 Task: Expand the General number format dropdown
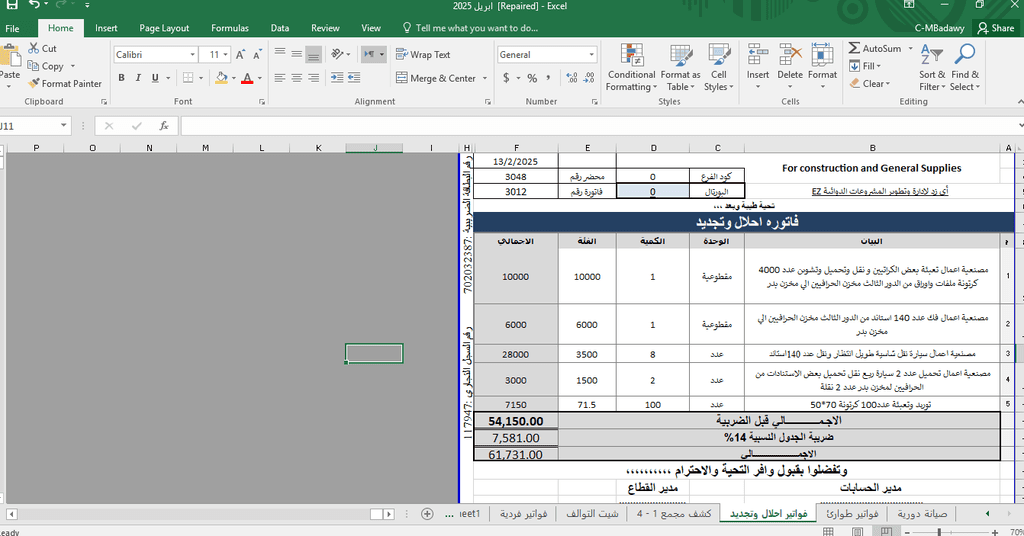(591, 54)
